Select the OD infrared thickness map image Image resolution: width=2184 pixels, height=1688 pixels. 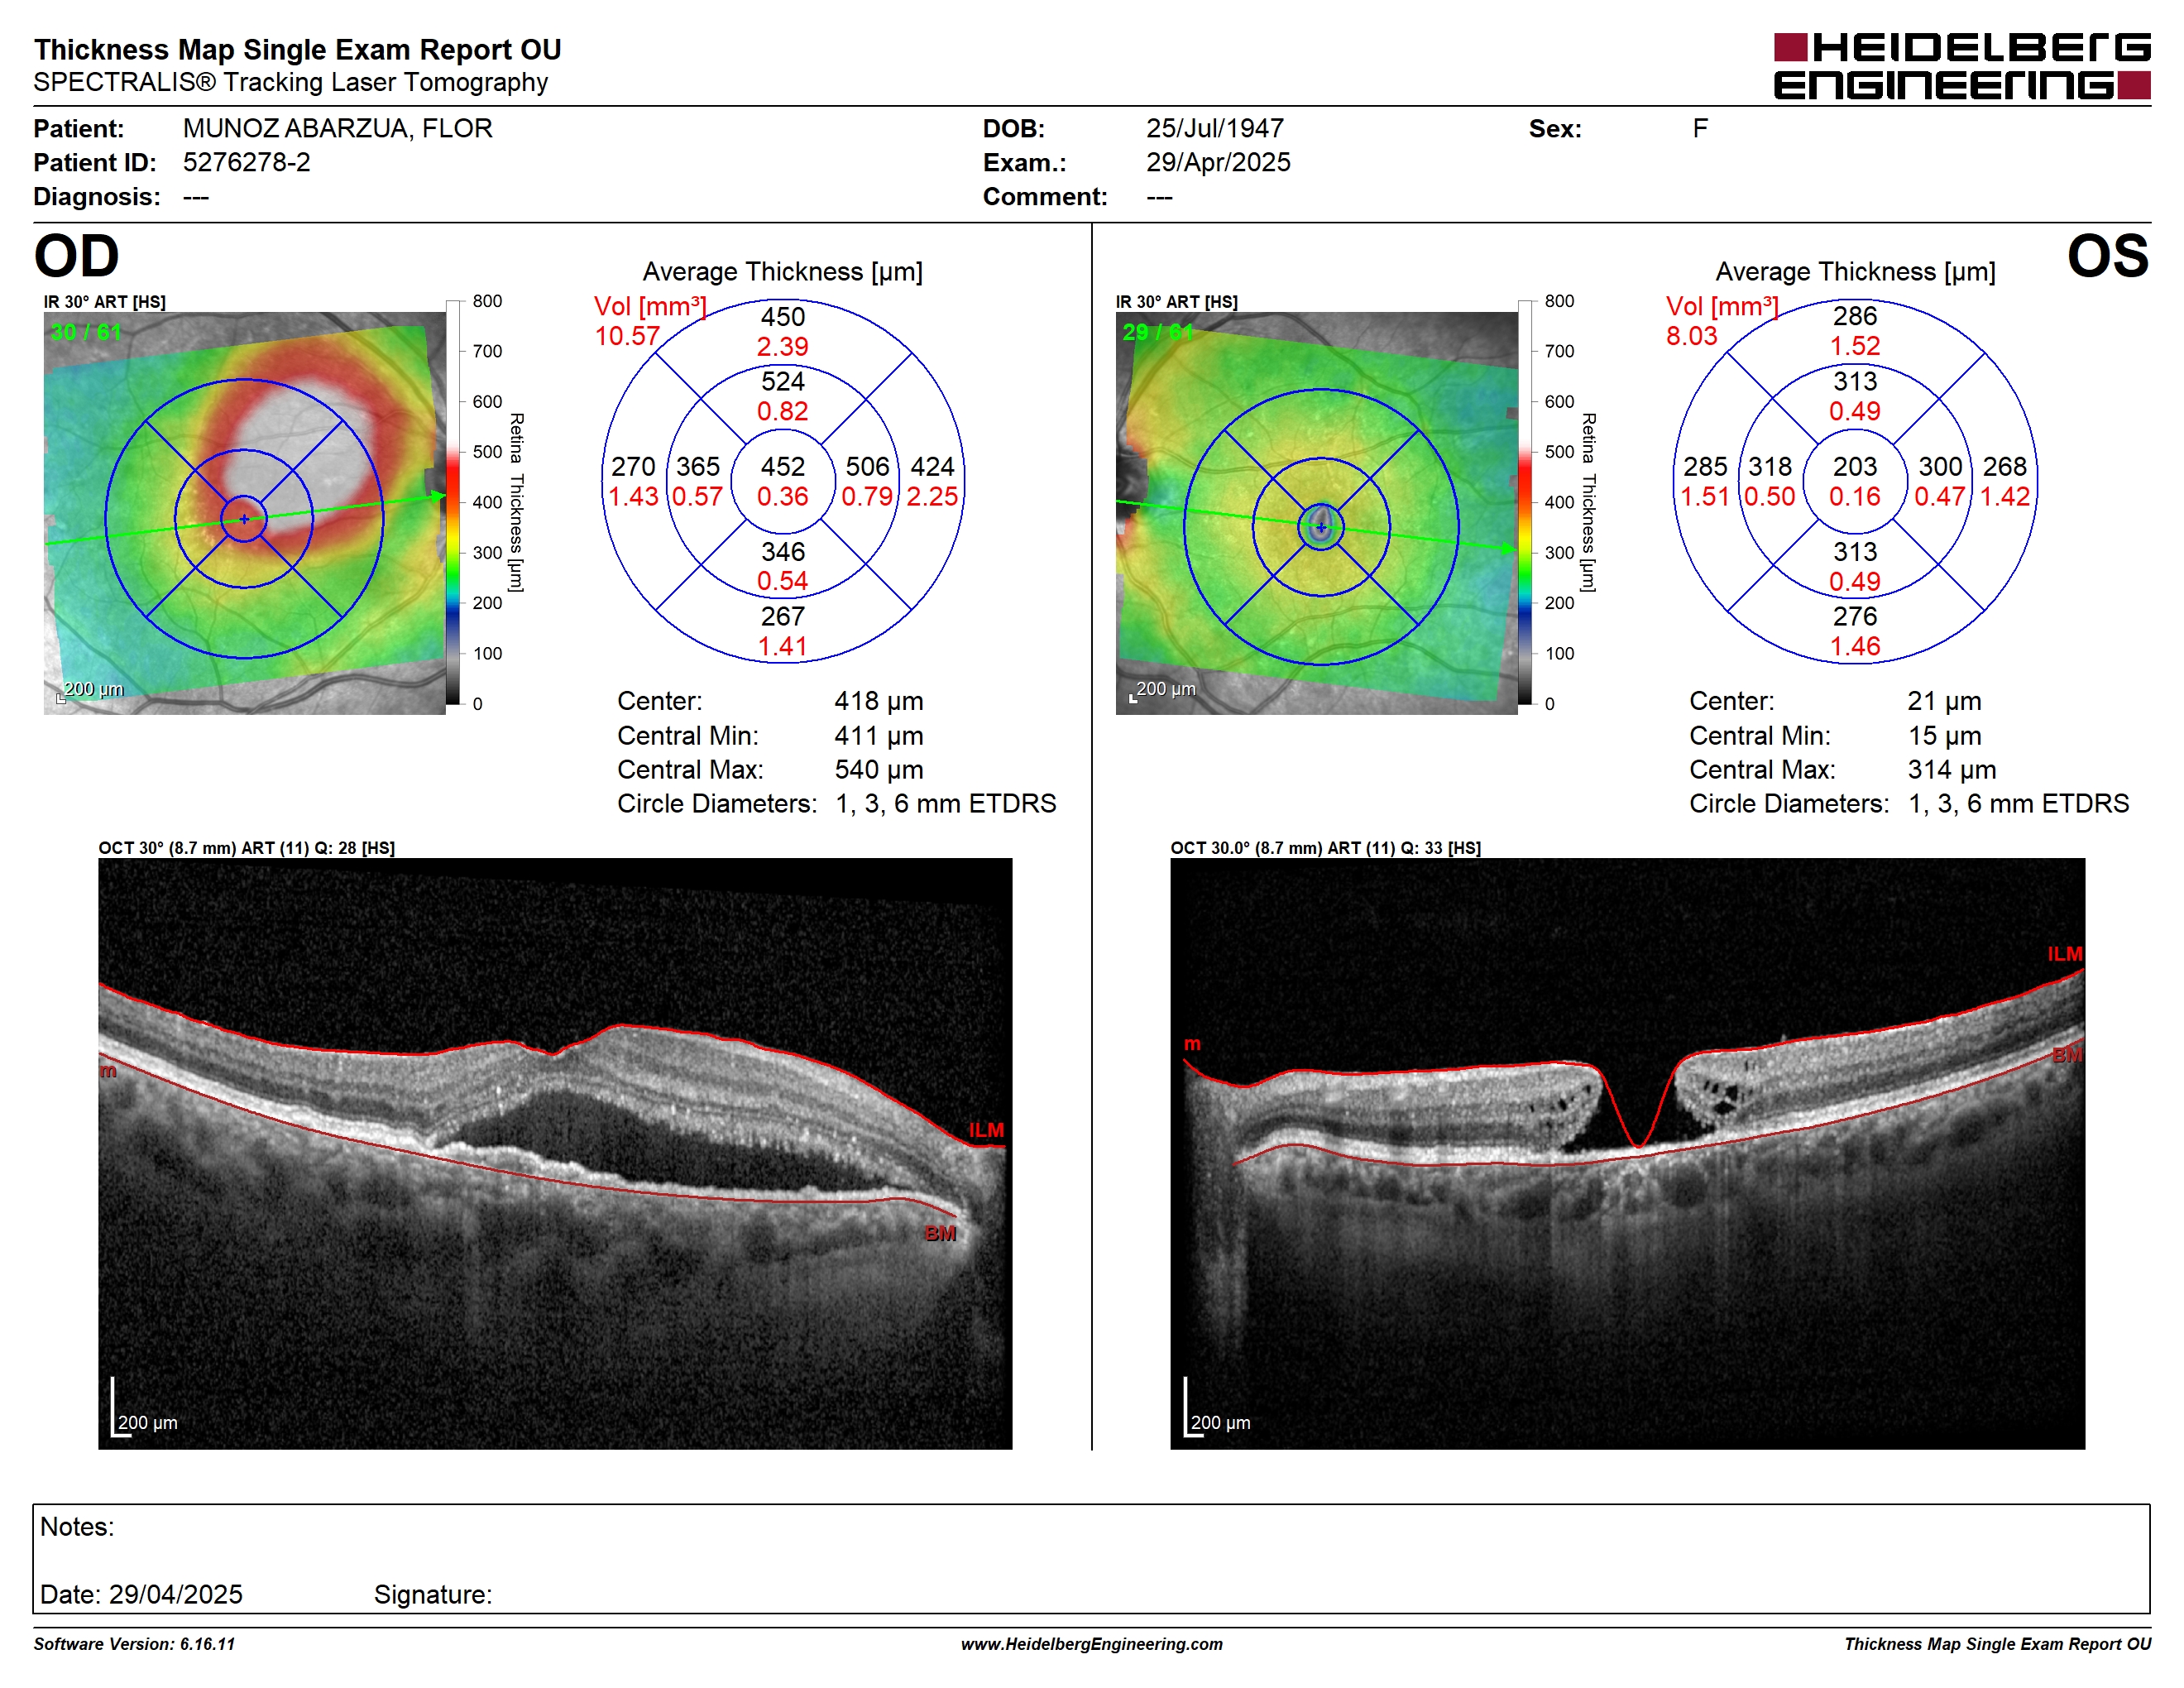click(x=244, y=513)
